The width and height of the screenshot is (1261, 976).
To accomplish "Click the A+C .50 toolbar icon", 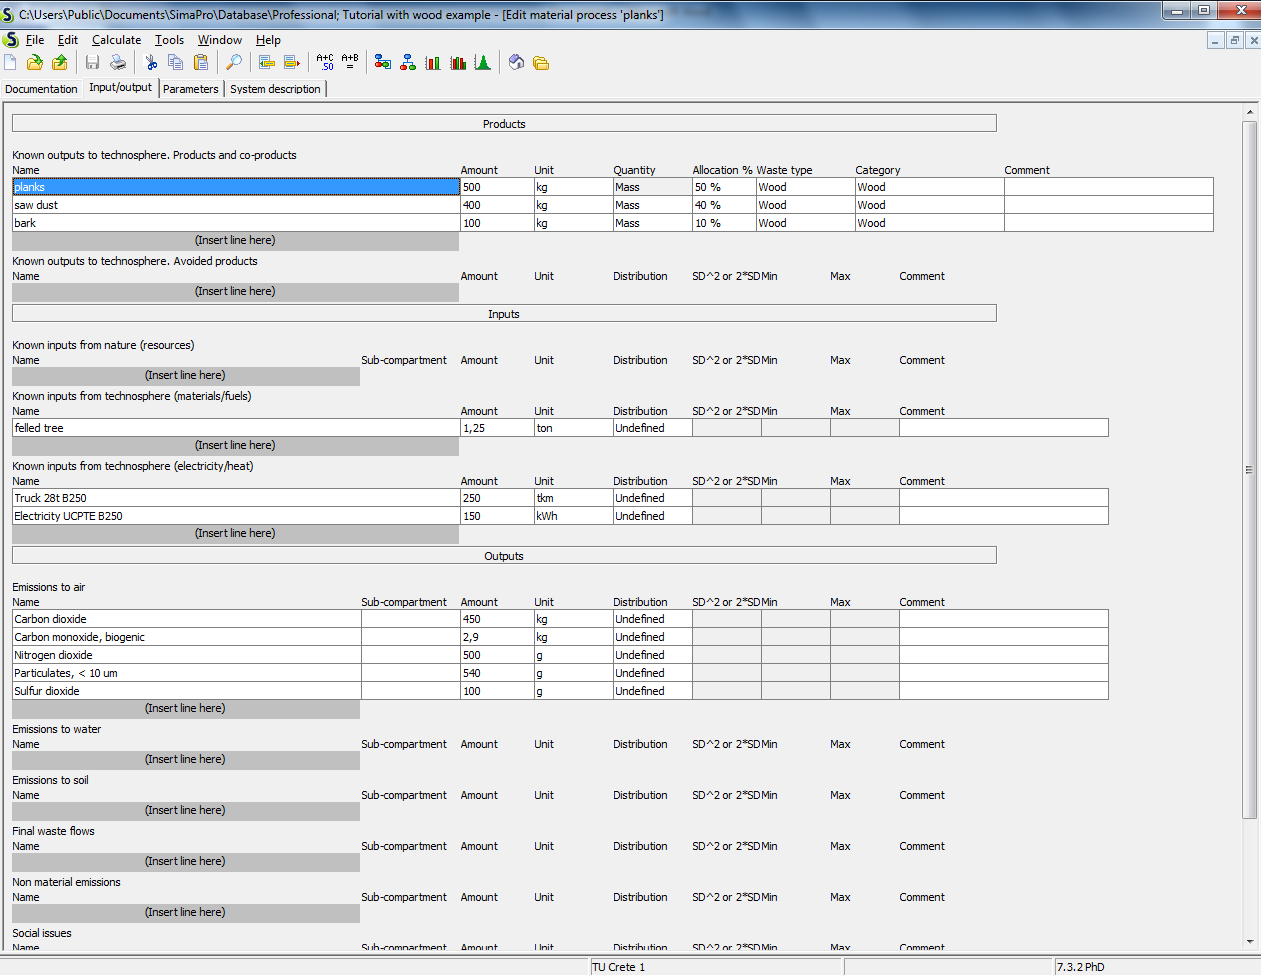I will (x=325, y=63).
